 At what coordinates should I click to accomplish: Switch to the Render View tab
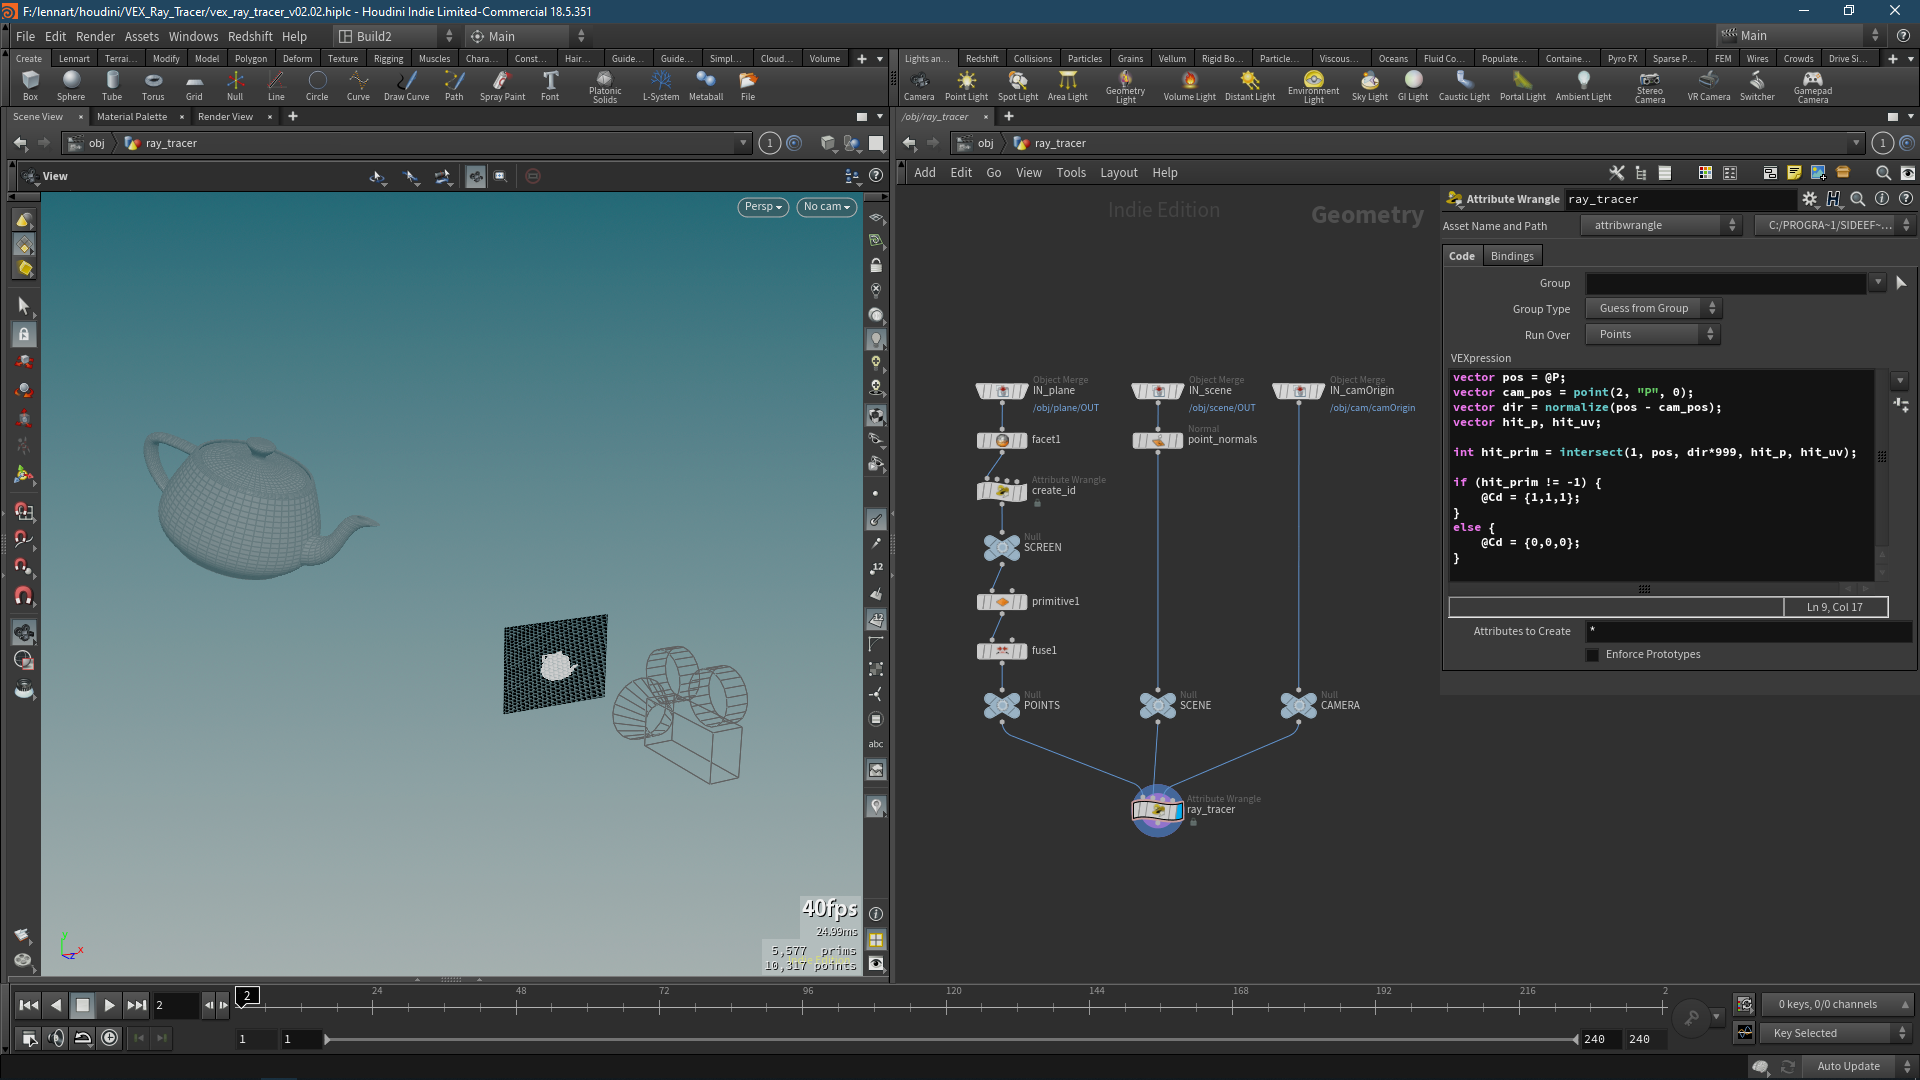point(225,117)
